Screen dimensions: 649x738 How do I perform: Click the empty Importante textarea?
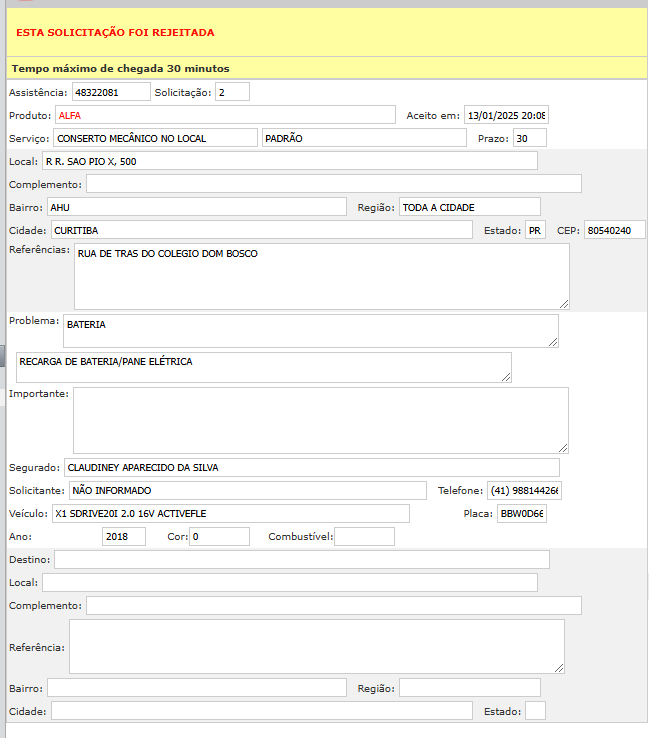[x=320, y=420]
